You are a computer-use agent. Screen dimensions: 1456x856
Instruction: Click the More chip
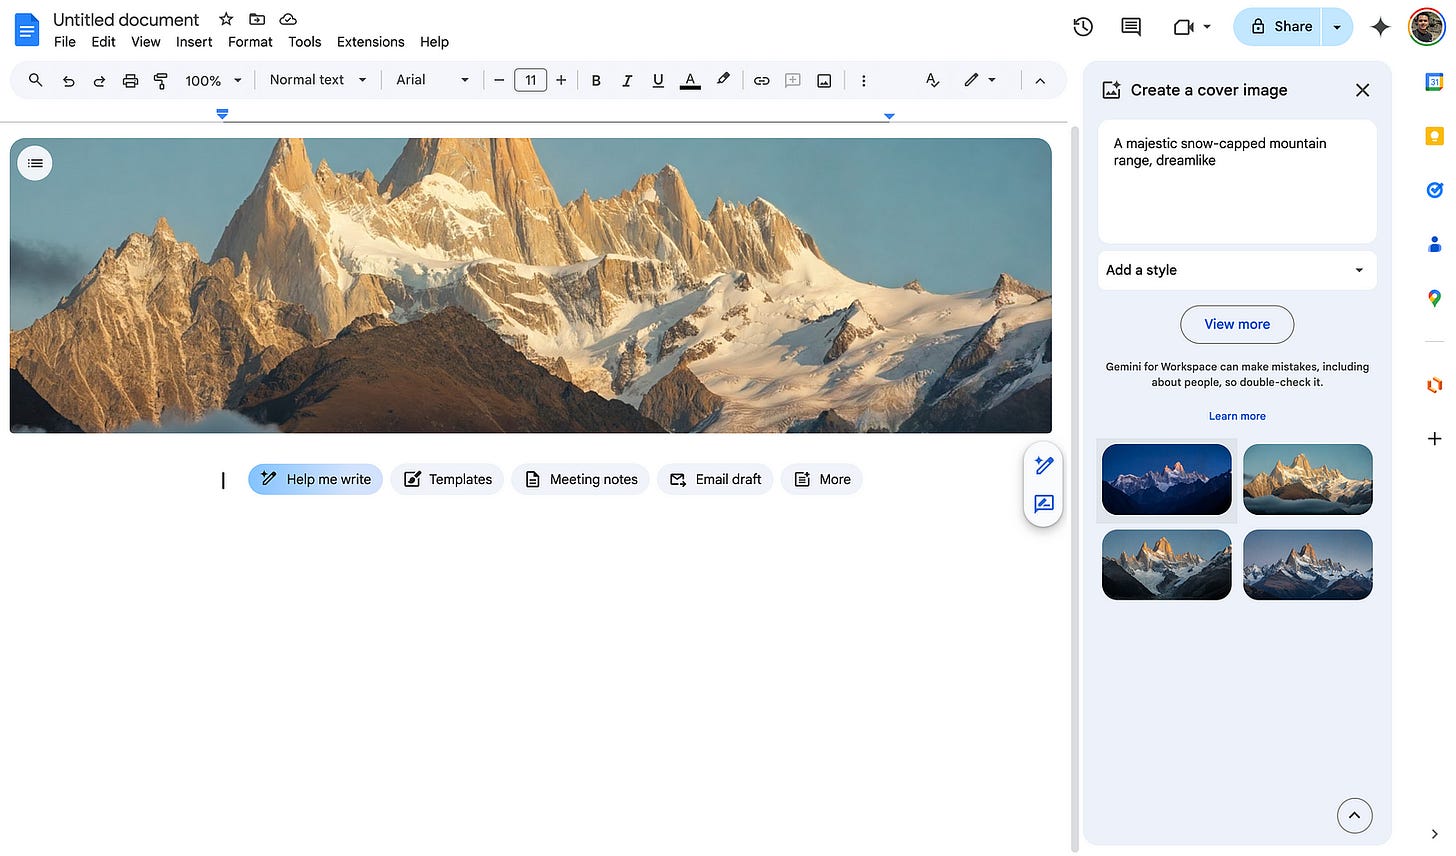click(x=822, y=479)
